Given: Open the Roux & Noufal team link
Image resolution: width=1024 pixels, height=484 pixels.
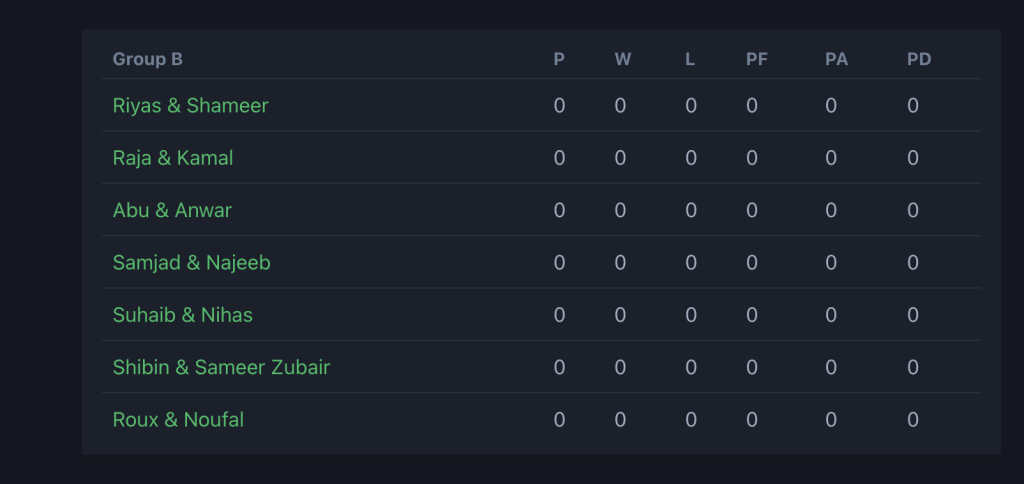Looking at the screenshot, I should click(178, 420).
